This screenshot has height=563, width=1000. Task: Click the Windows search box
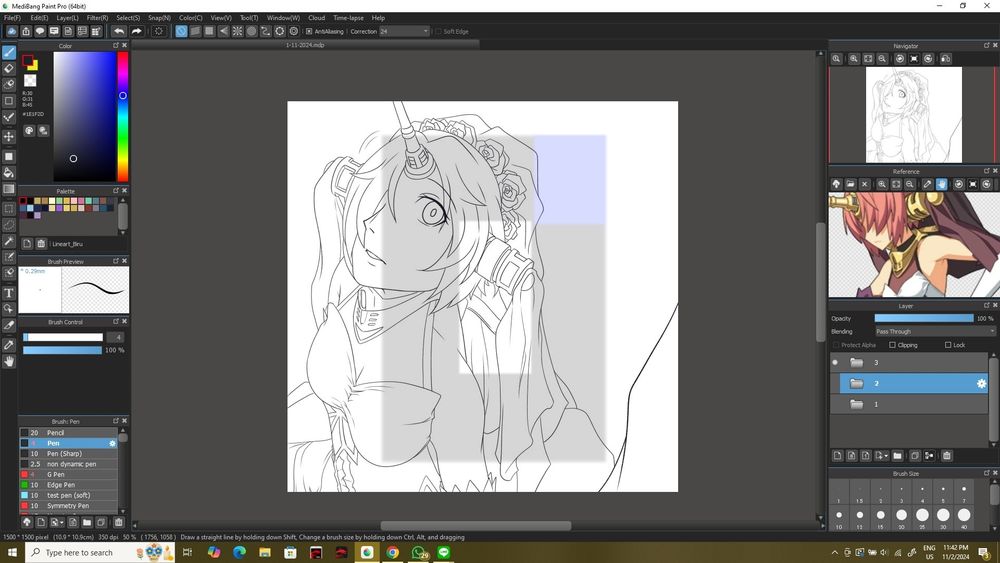click(x=100, y=552)
